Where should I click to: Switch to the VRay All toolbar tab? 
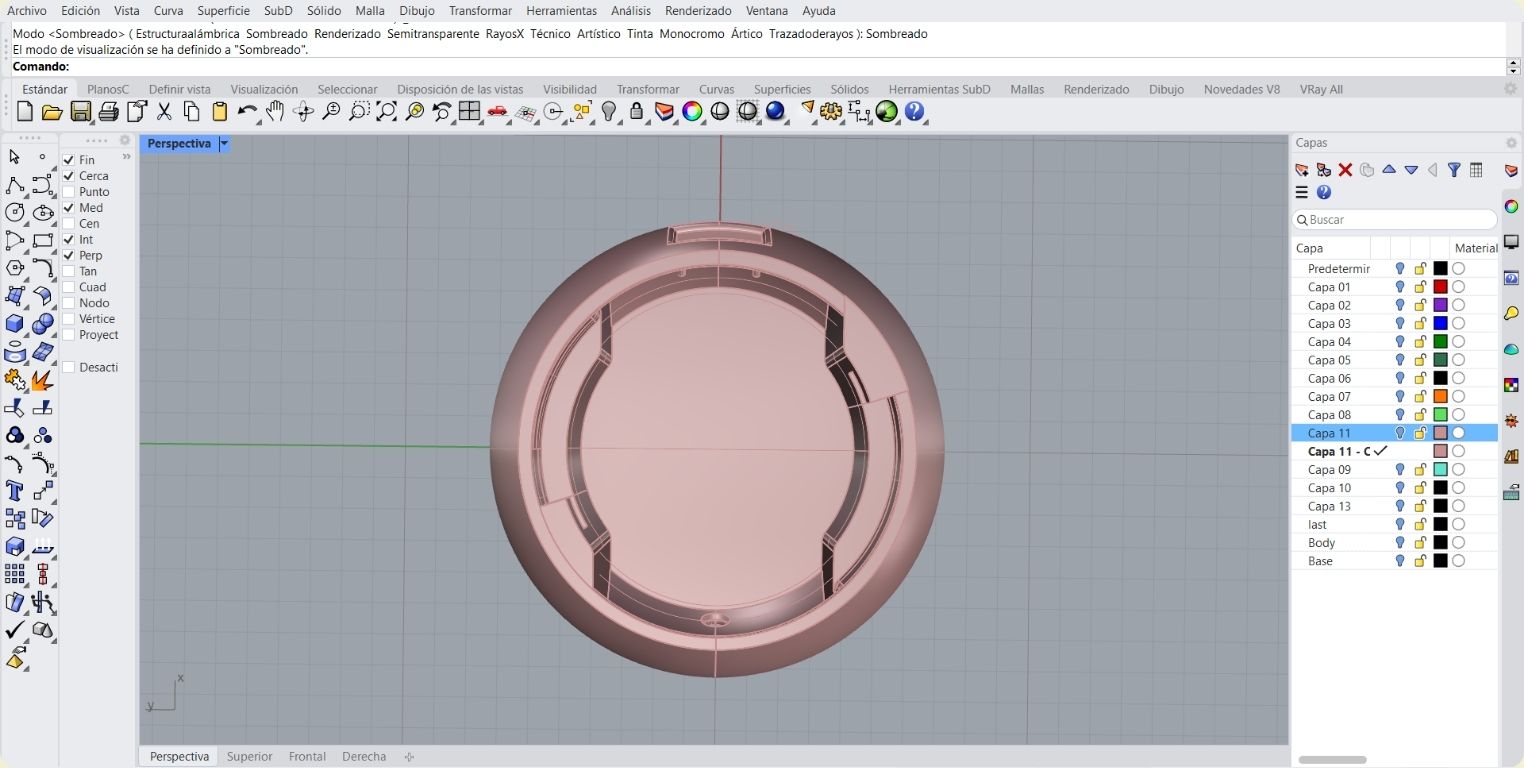coord(1321,89)
